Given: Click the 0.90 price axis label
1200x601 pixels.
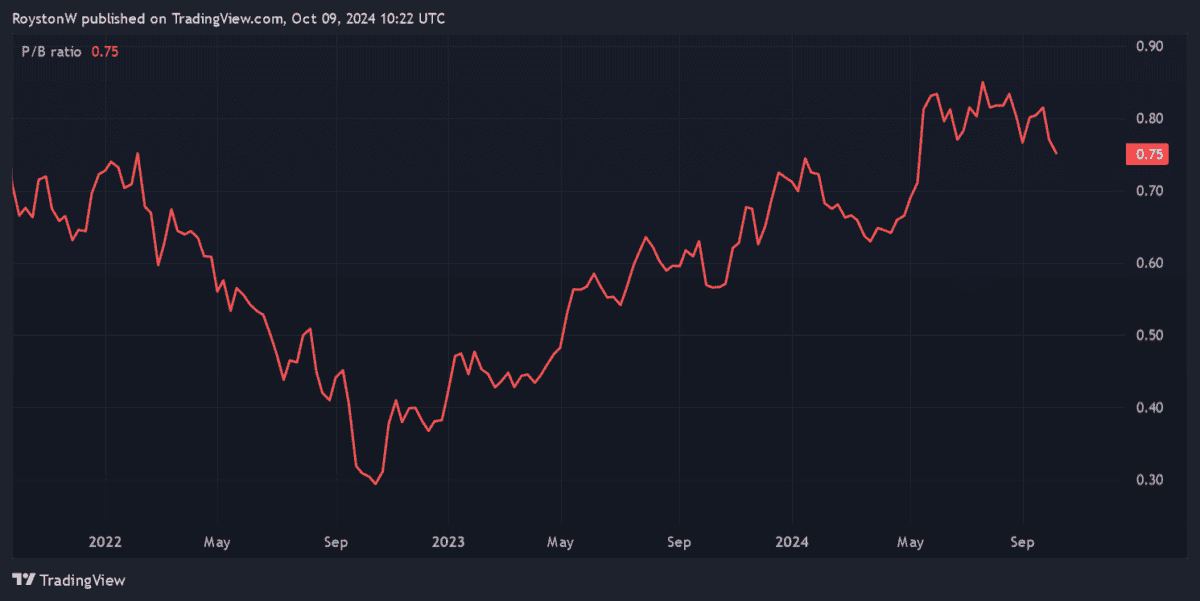Looking at the screenshot, I should coord(1149,46).
